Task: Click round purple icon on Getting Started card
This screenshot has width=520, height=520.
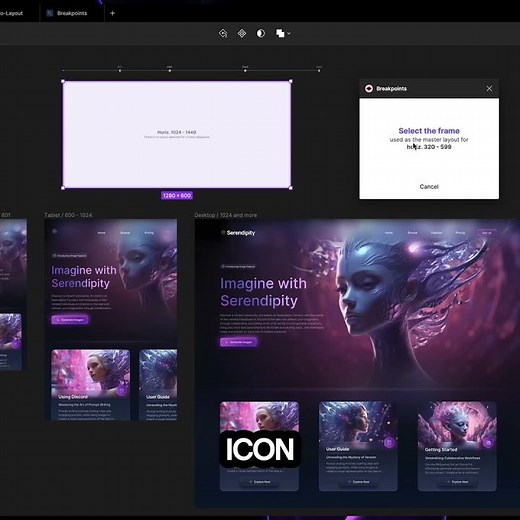Action: tap(488, 443)
